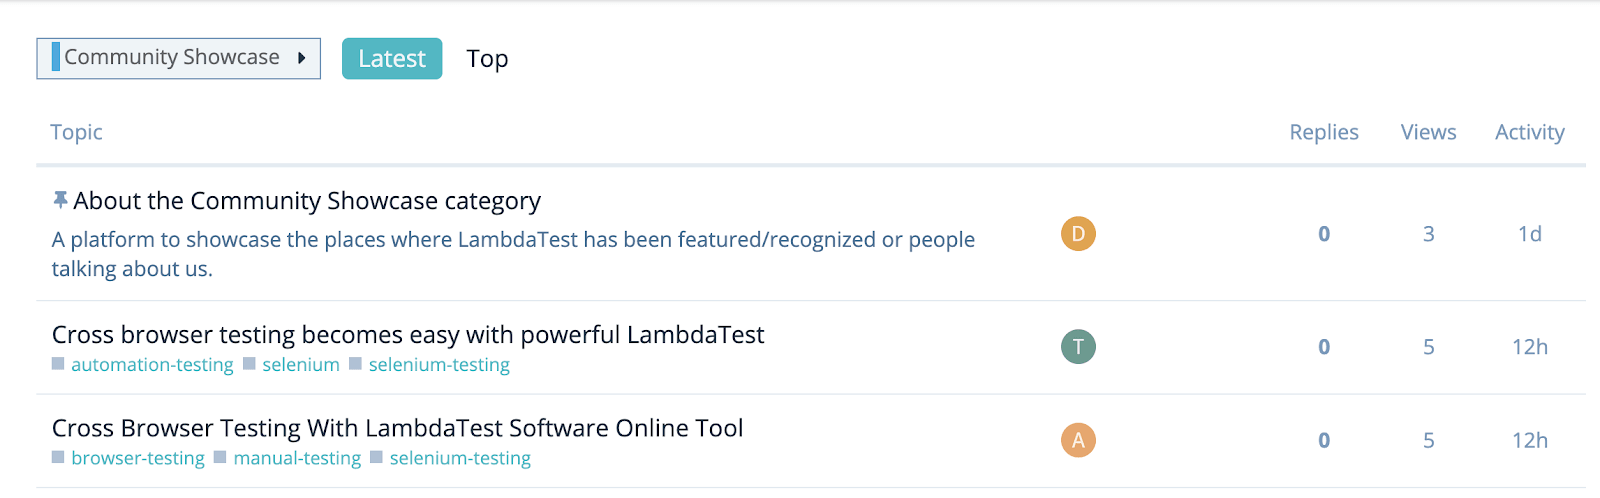
Task: Open About the Community Showcase category topic
Action: pyautogui.click(x=307, y=201)
